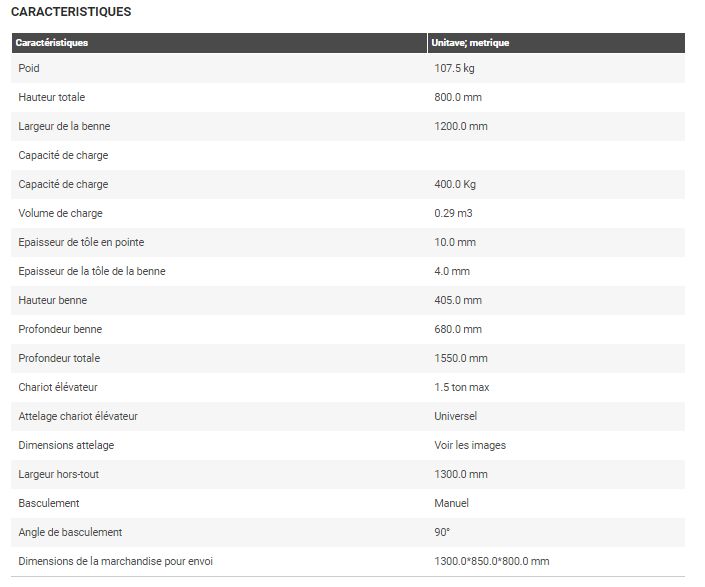The height and width of the screenshot is (587, 705).
Task: Click the 0.29 m3 volume value
Action: click(x=453, y=213)
